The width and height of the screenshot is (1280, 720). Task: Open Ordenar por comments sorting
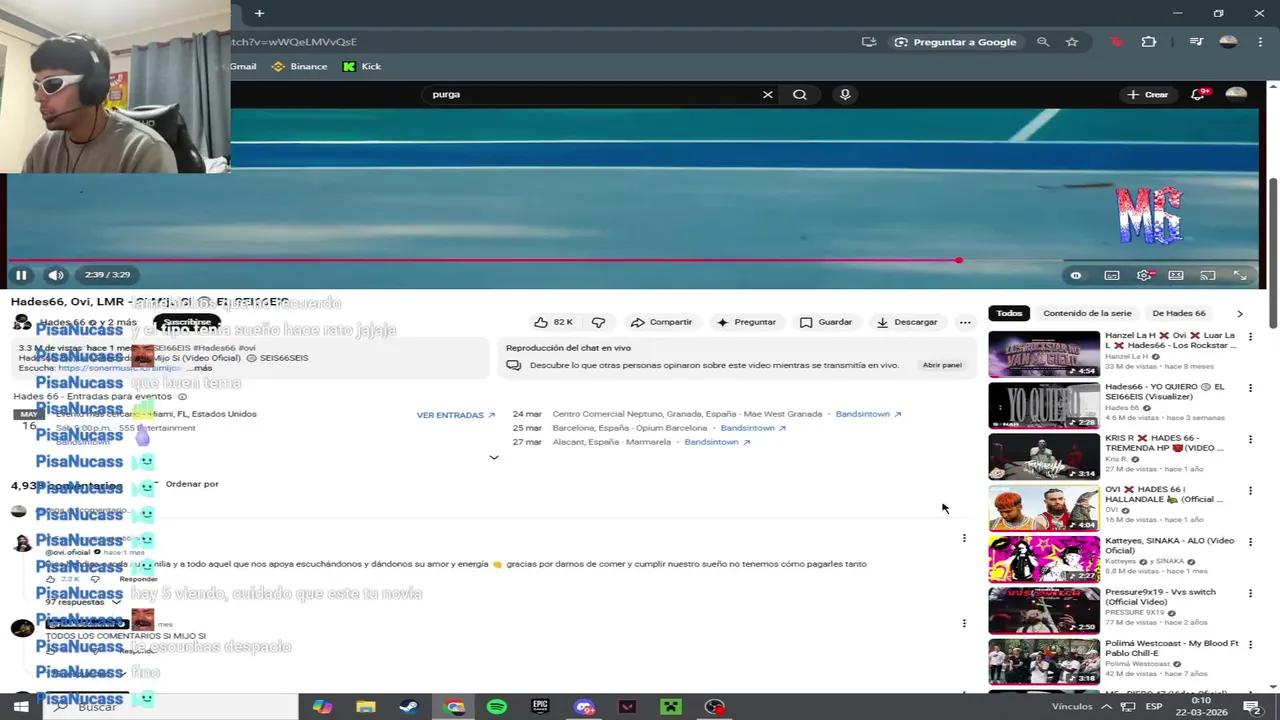[192, 484]
